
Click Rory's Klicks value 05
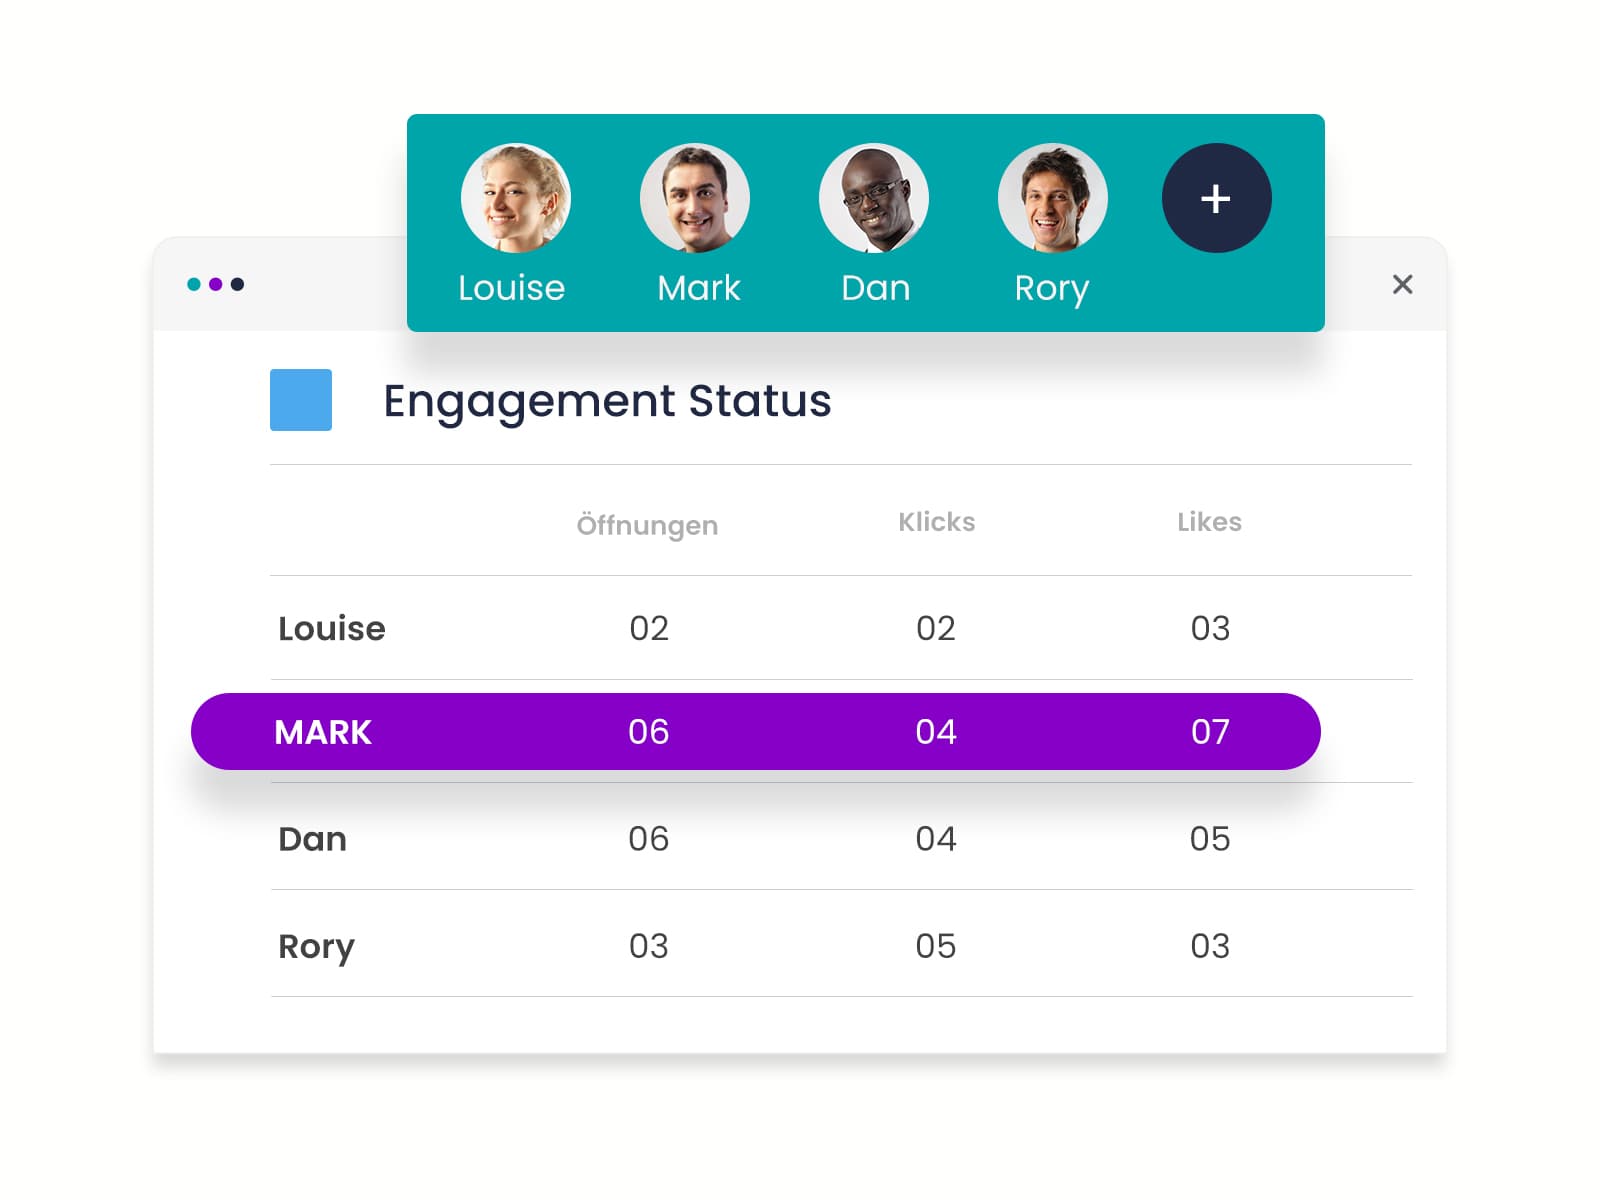(935, 946)
